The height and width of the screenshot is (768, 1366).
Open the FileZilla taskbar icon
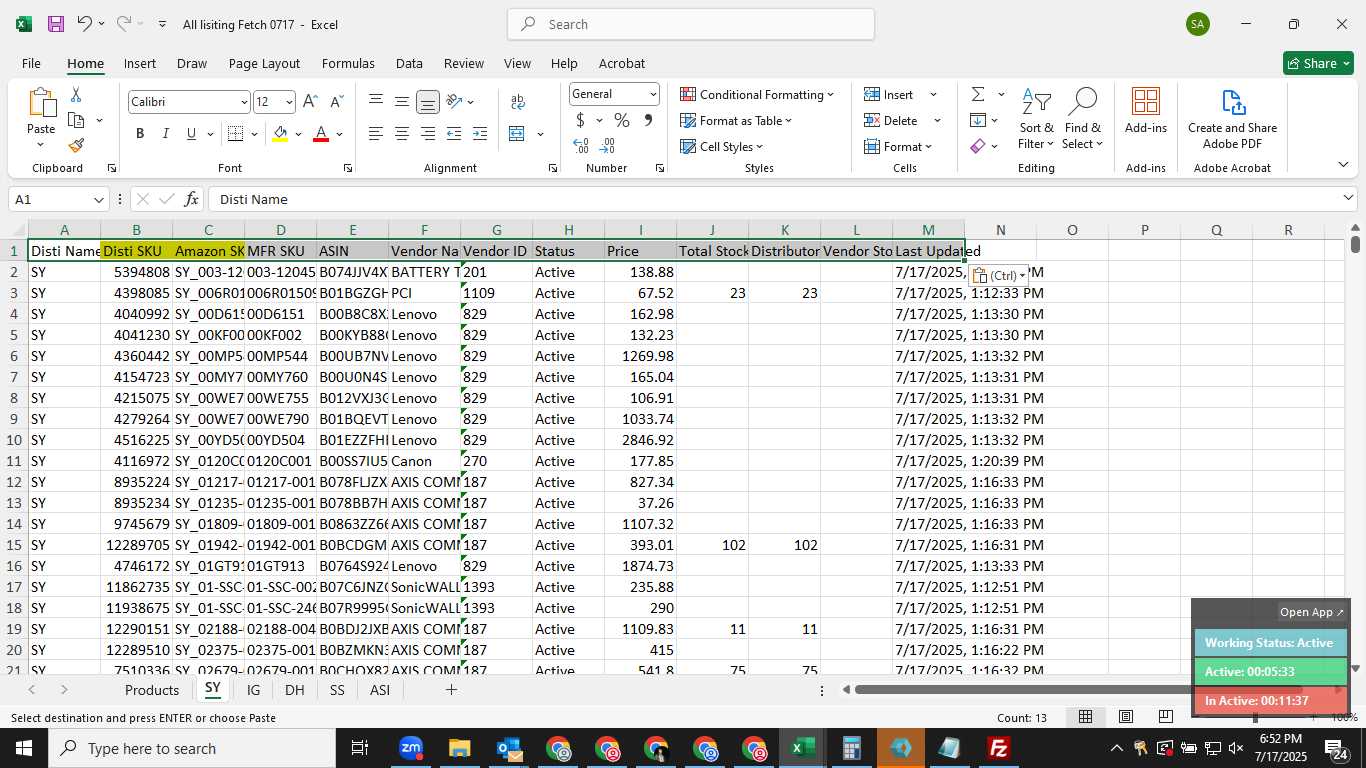click(998, 748)
